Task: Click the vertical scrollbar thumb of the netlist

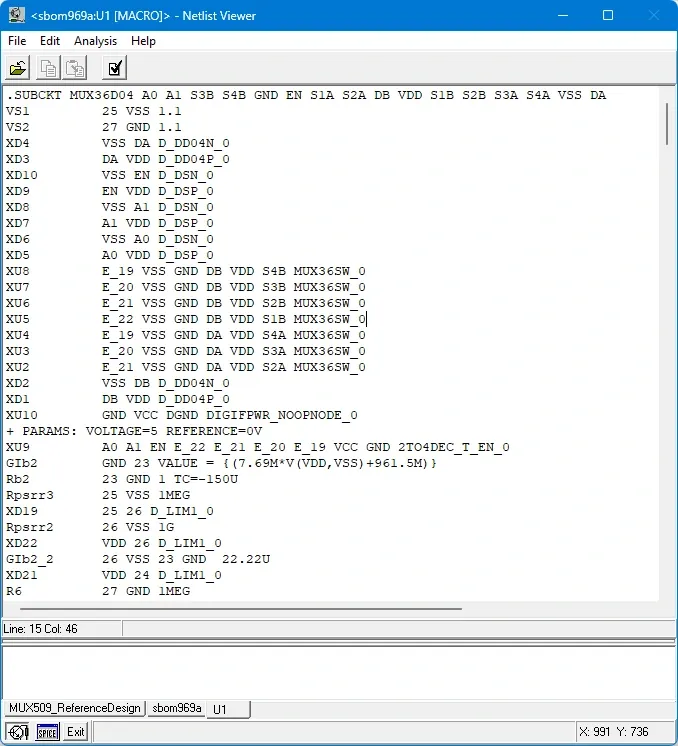Action: (x=667, y=124)
